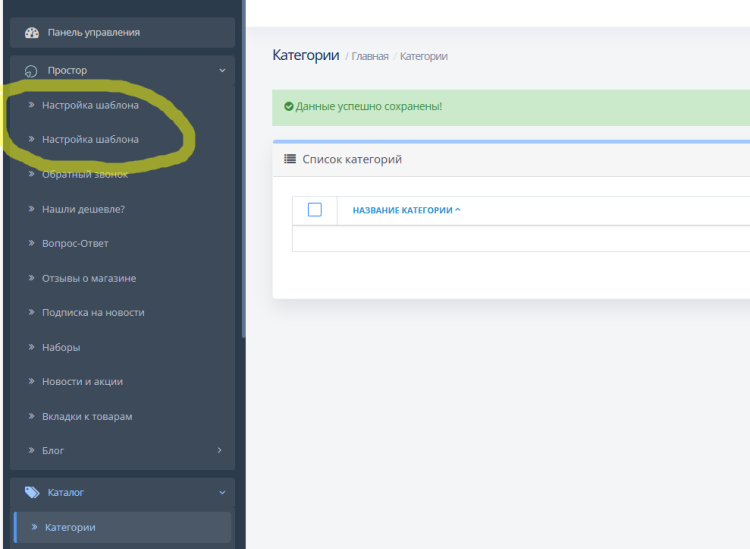Go to Главная via the breadcrumb link
The image size is (750, 549).
click(x=369, y=57)
